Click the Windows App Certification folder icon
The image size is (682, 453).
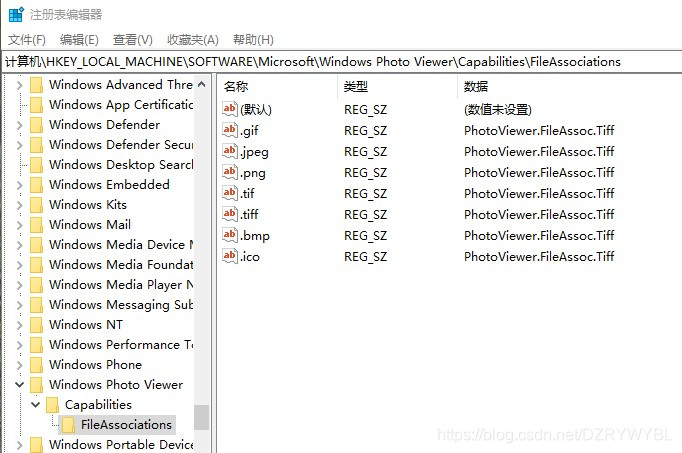(x=37, y=105)
